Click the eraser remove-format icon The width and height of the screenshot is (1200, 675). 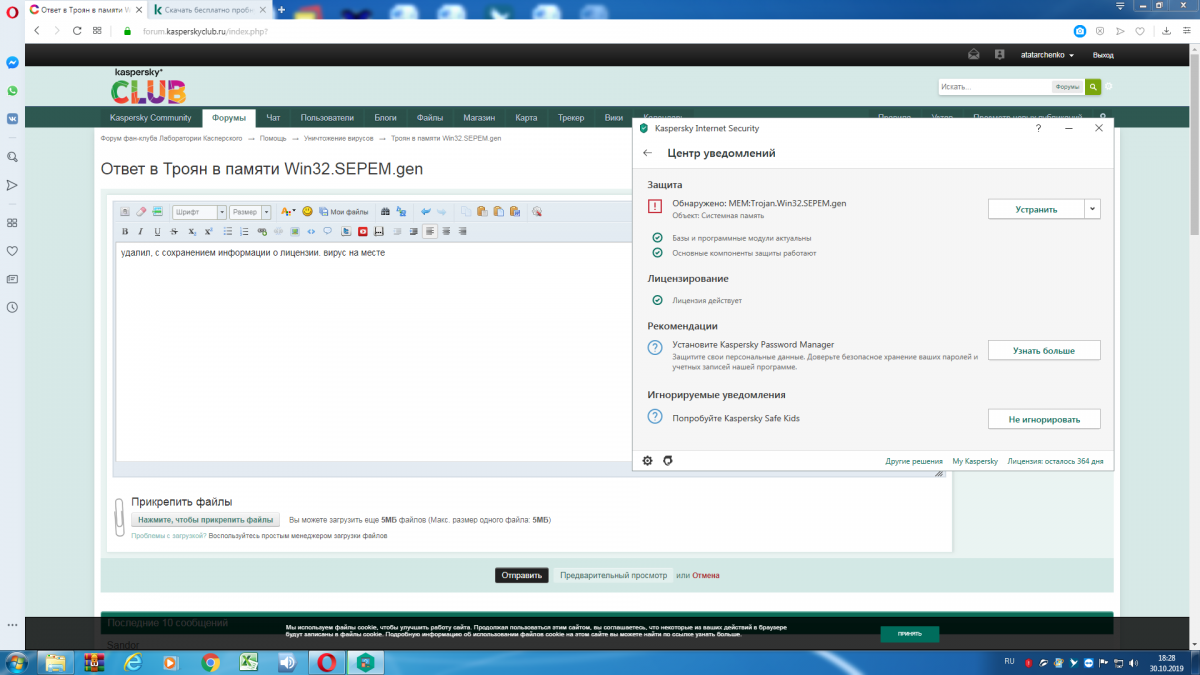pyautogui.click(x=141, y=212)
